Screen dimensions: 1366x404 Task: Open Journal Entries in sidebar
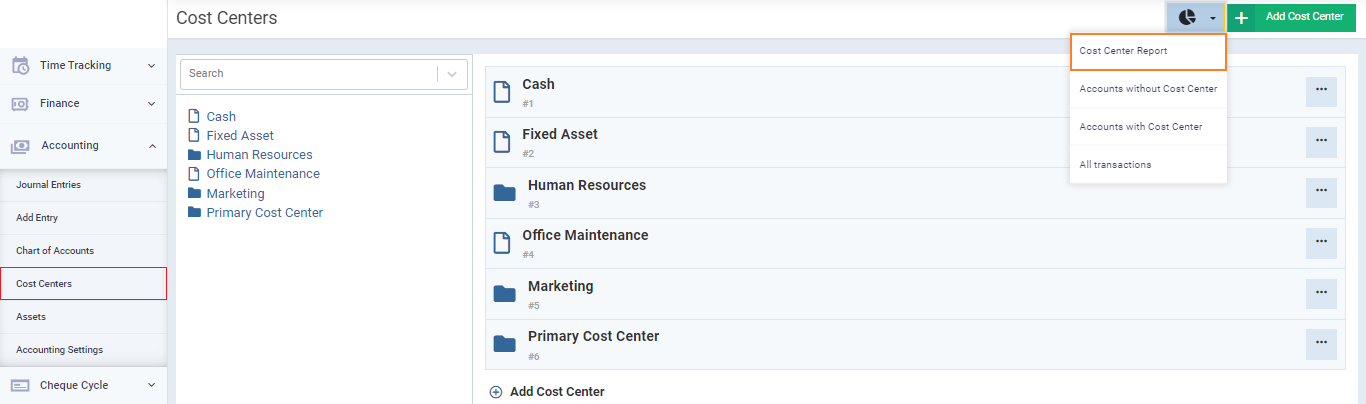(x=83, y=185)
